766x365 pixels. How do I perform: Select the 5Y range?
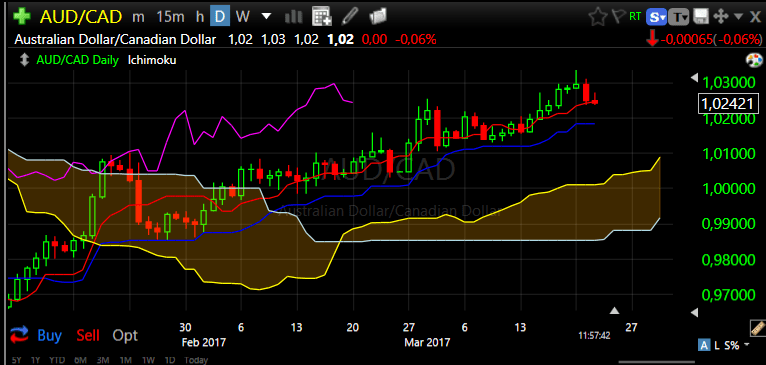click(x=17, y=360)
